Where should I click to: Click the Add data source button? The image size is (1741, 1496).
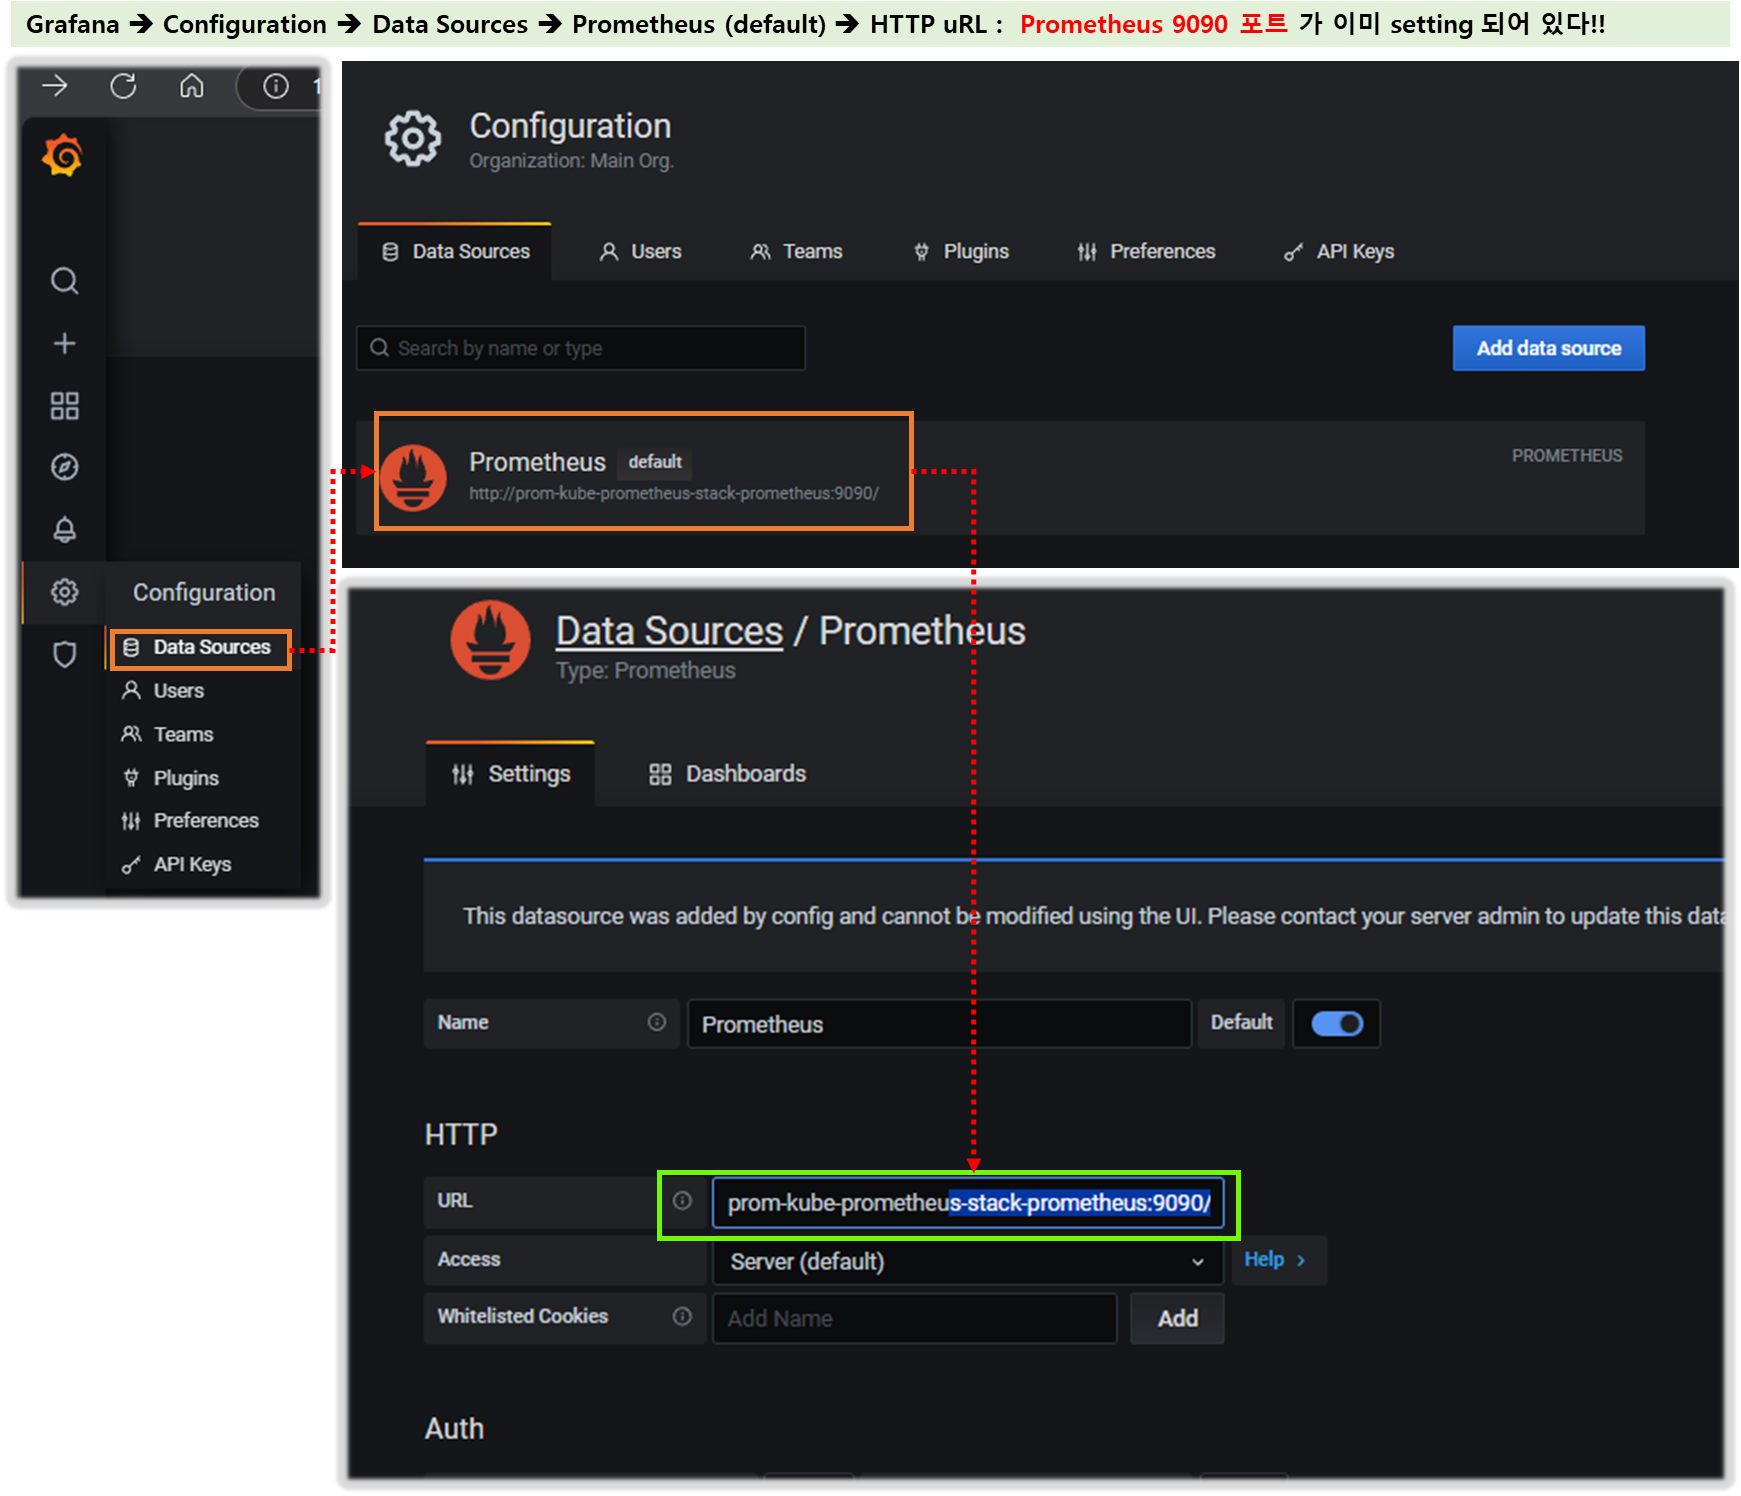(x=1548, y=348)
